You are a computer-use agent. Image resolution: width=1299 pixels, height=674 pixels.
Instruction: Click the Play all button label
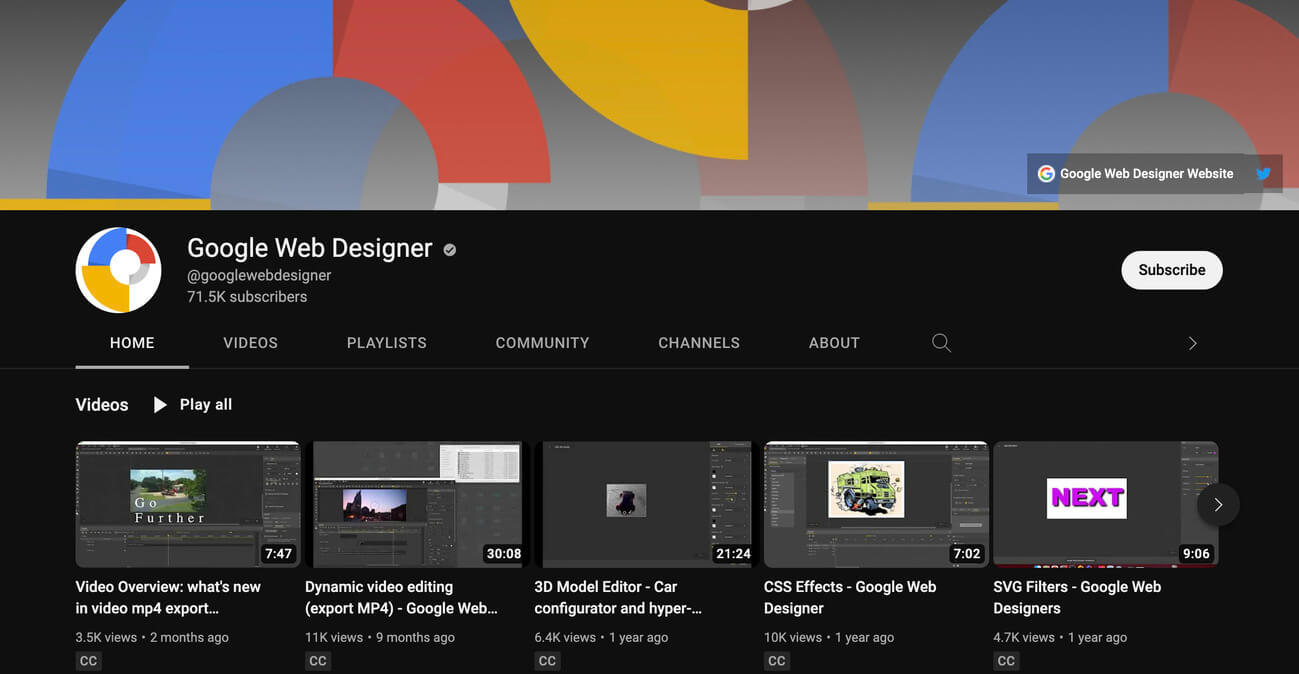coord(206,405)
